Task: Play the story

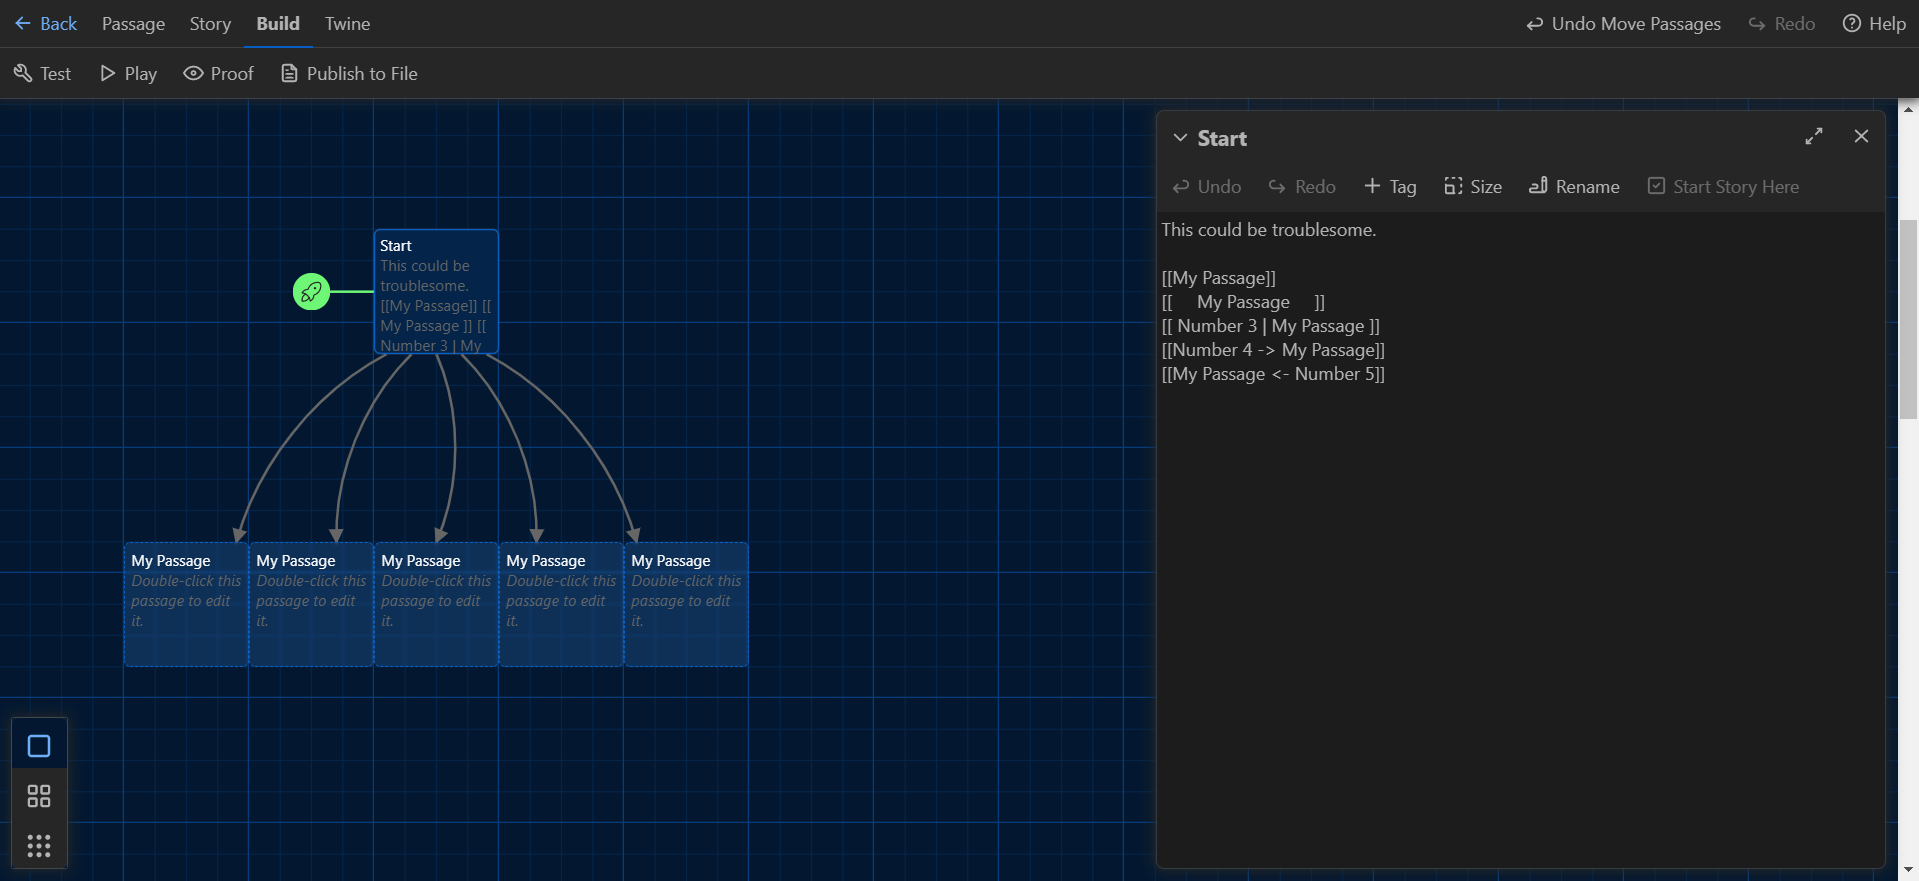Action: click(x=128, y=73)
